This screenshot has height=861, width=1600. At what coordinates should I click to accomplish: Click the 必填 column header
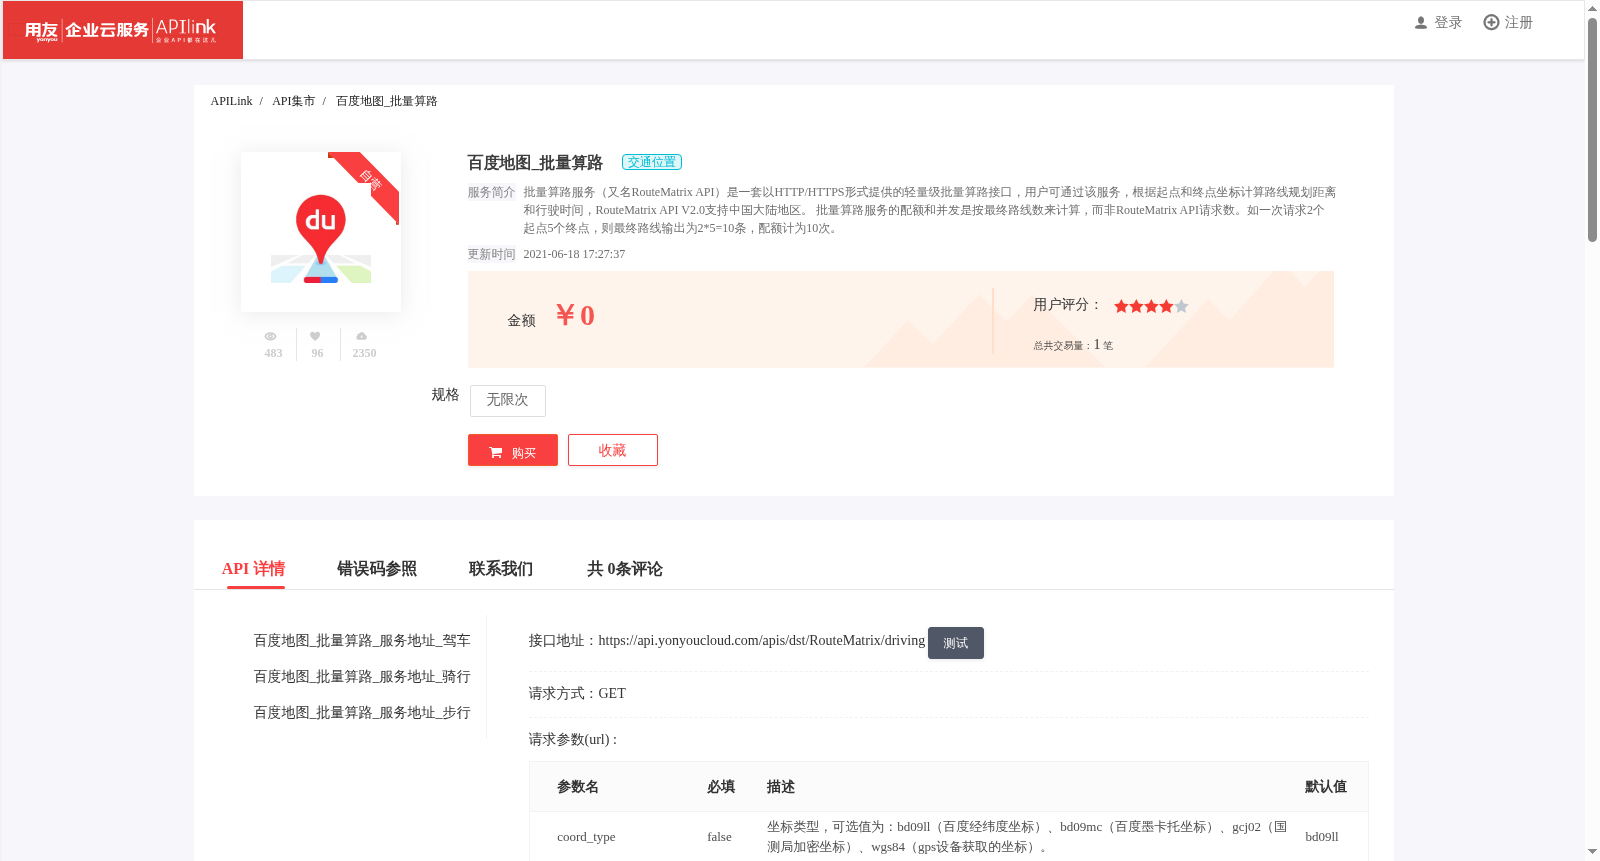(721, 787)
